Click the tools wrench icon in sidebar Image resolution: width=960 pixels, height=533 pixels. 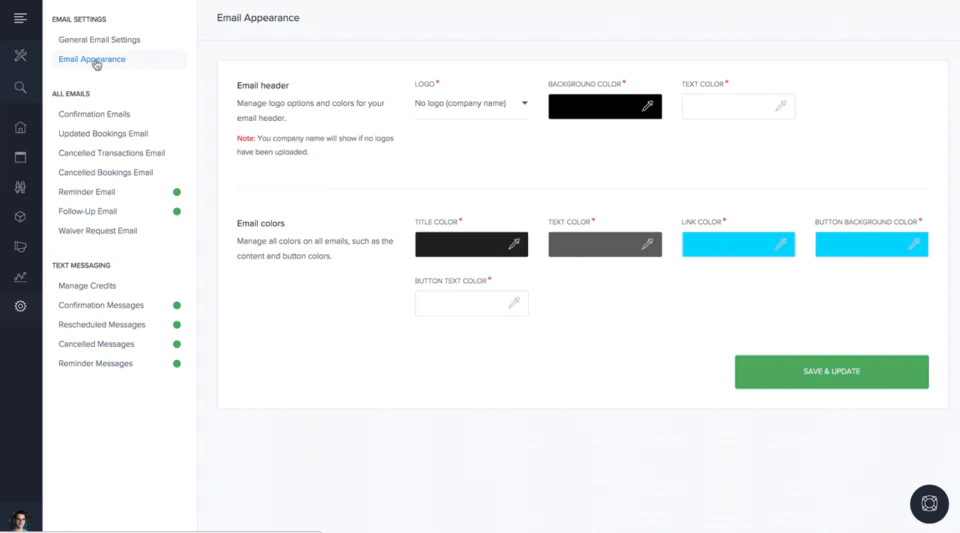[20, 56]
